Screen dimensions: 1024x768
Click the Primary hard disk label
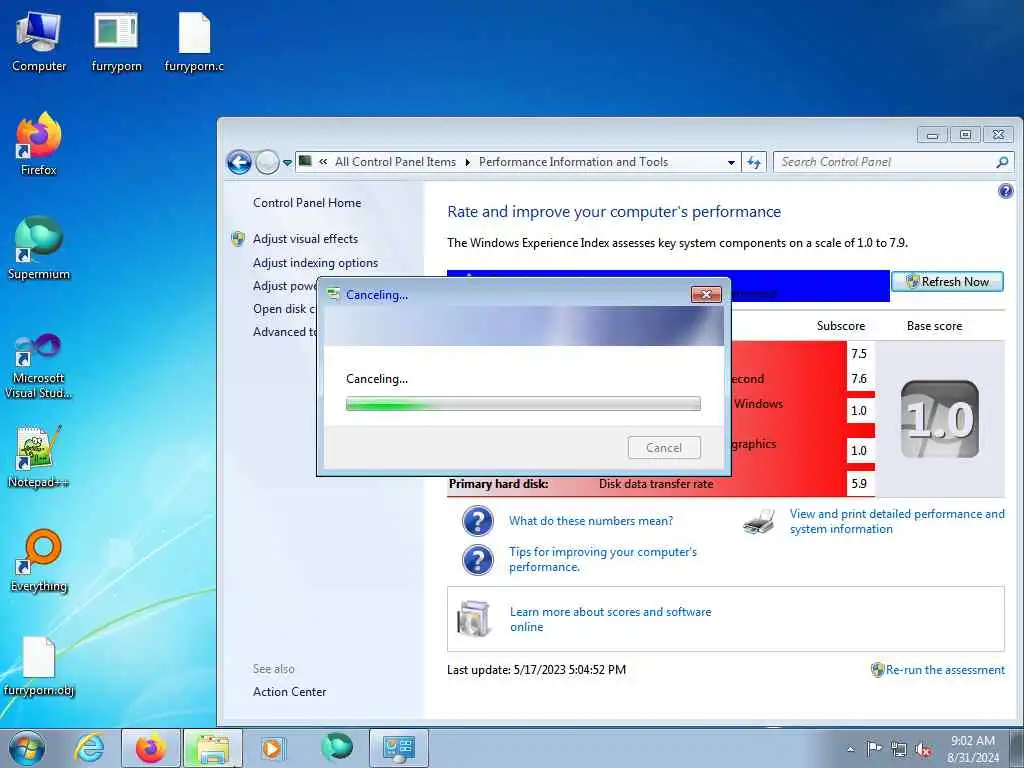pyautogui.click(x=498, y=484)
